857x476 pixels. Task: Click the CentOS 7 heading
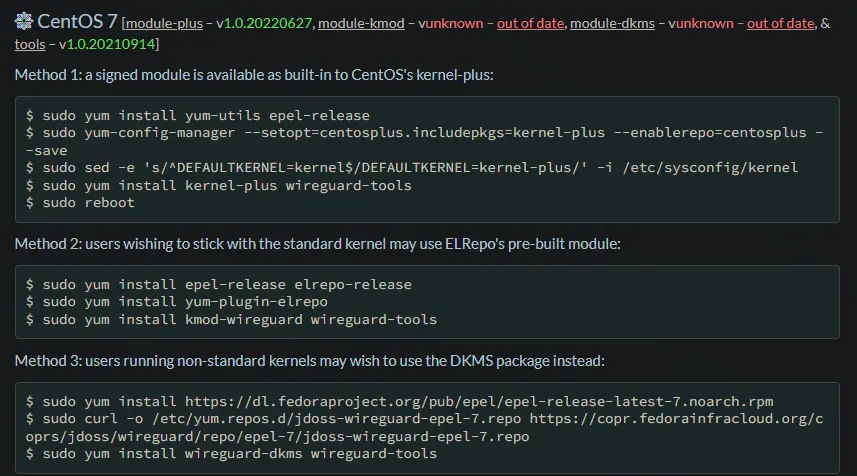(78, 21)
